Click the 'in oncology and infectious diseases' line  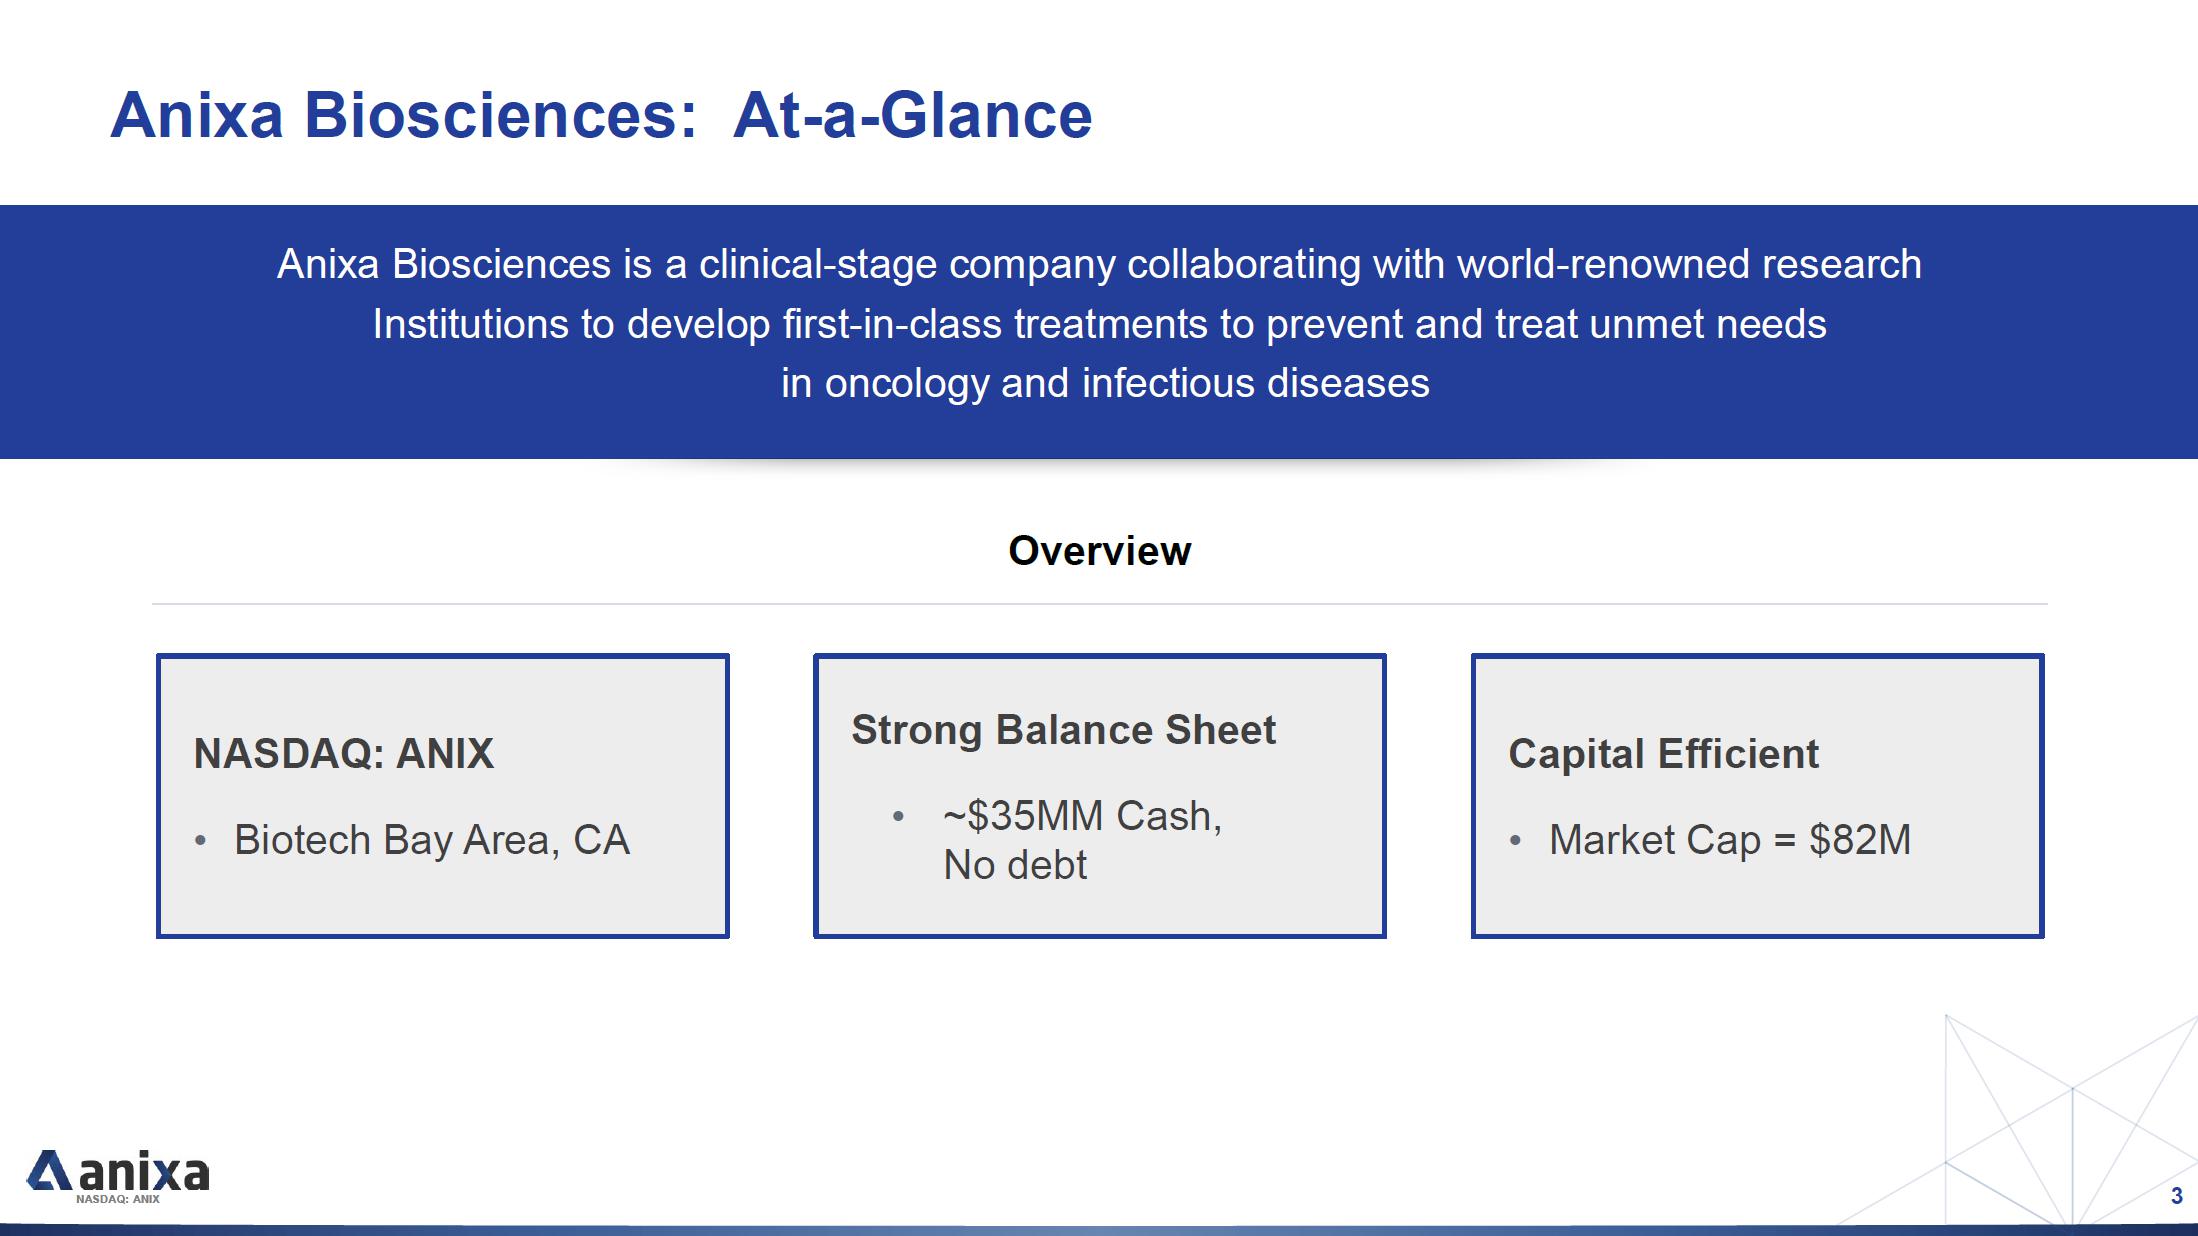point(1105,384)
